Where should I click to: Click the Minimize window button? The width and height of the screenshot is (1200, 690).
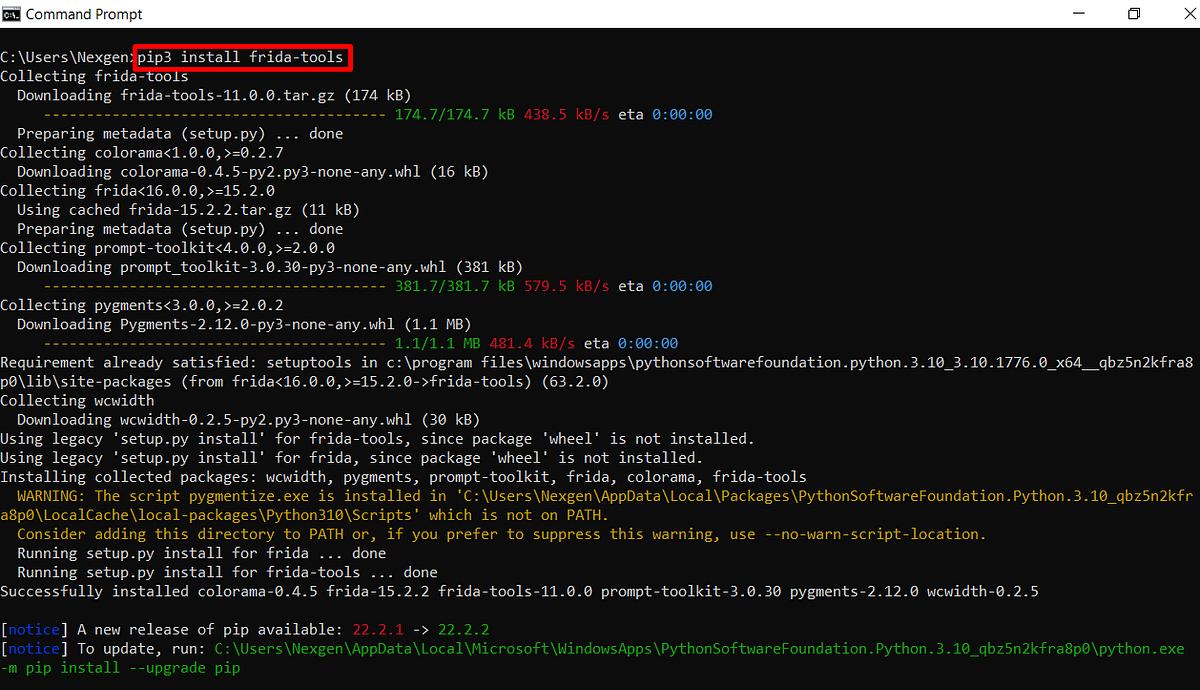coord(1078,13)
